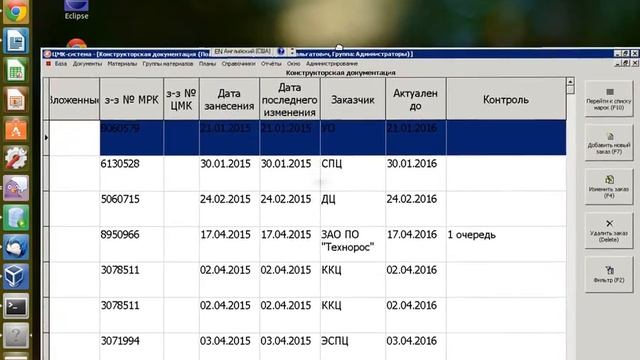The image size is (640, 360).
Task: Open Pidgin messenger from the dock
Action: [16, 188]
